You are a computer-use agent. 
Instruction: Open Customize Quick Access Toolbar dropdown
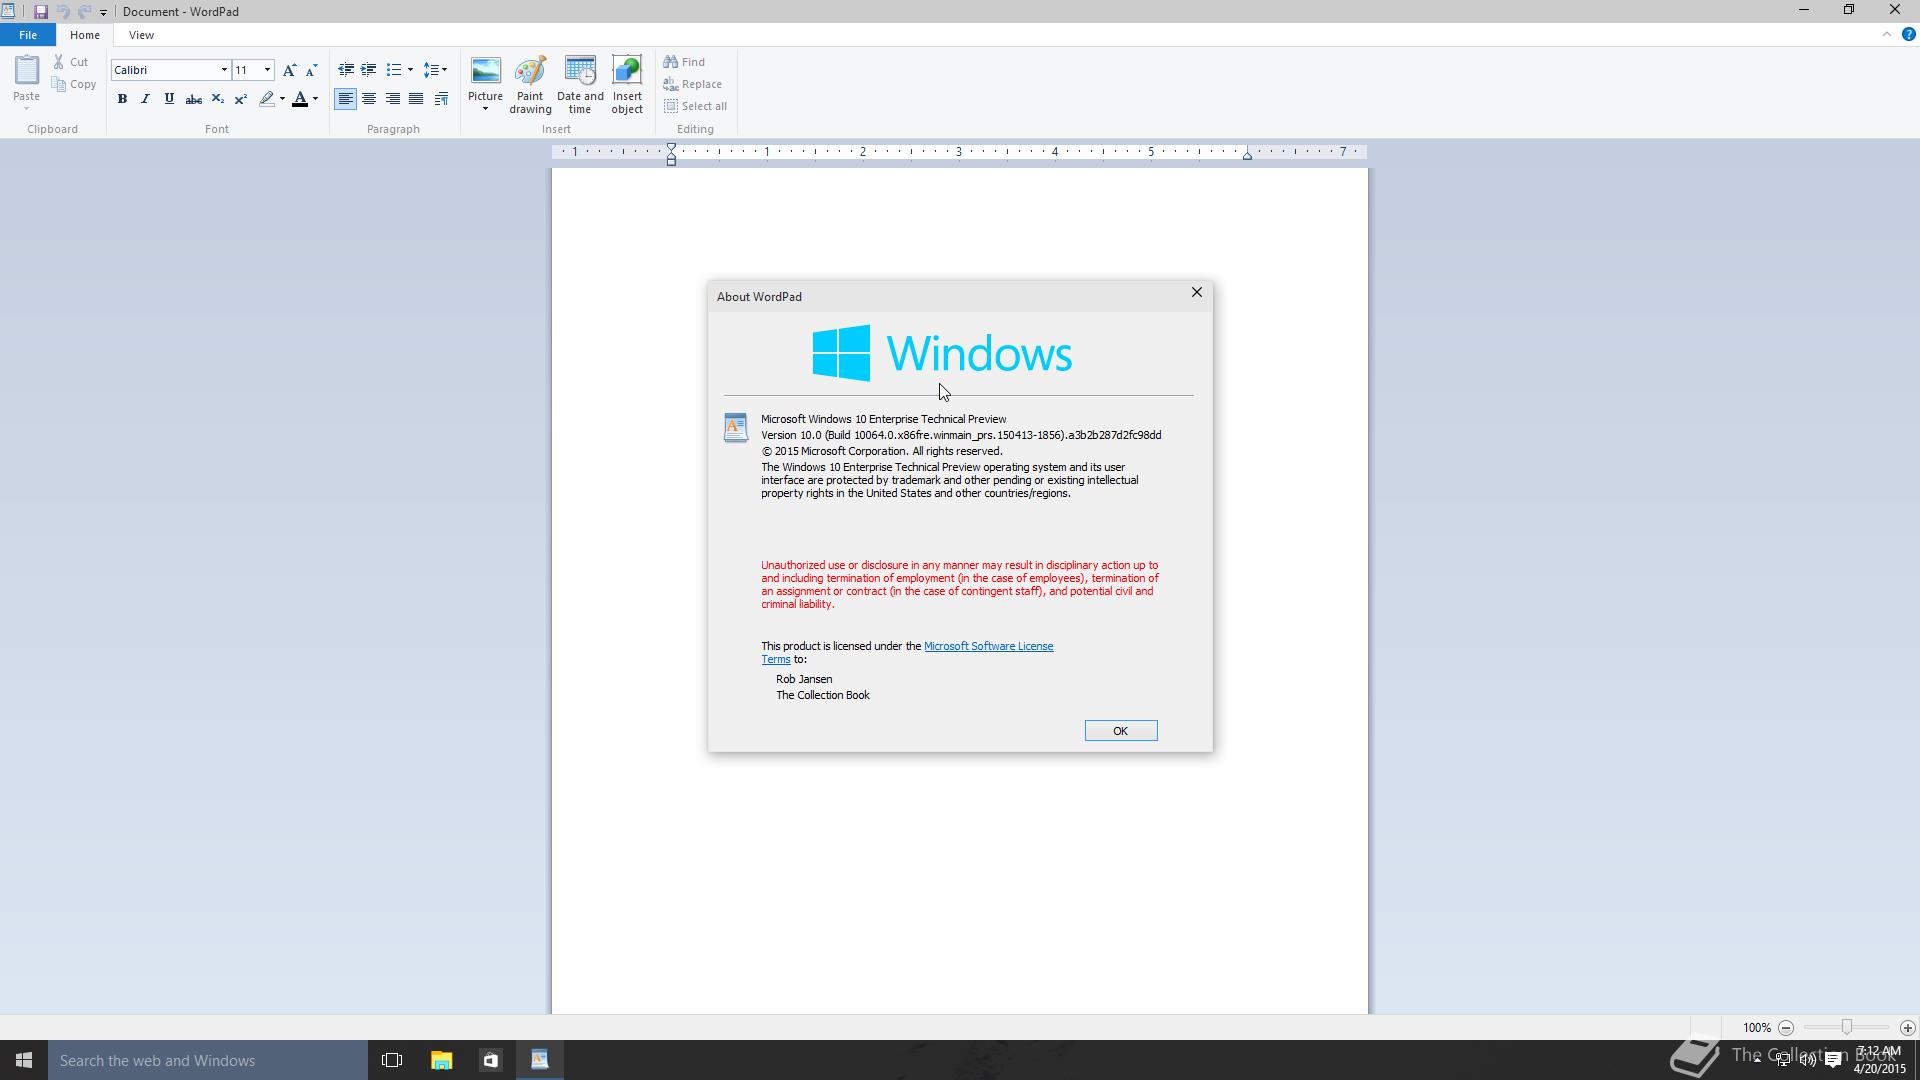tap(103, 13)
